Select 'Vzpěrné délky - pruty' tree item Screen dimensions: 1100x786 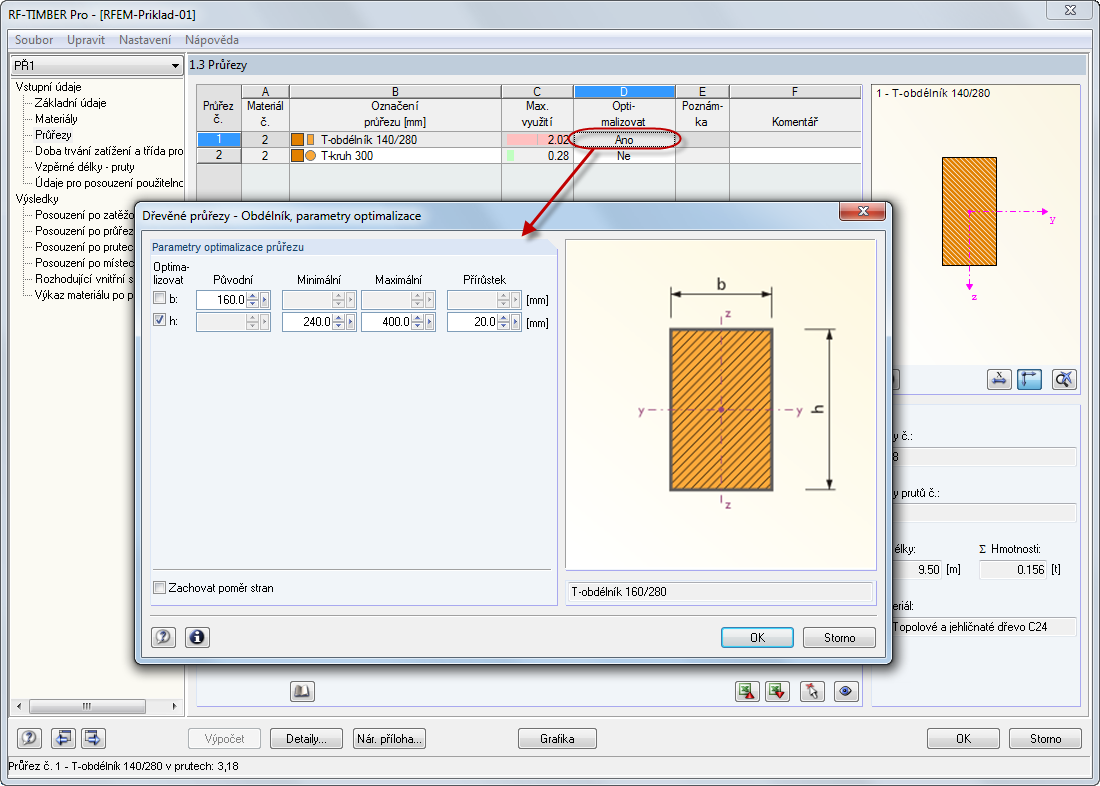[84, 167]
